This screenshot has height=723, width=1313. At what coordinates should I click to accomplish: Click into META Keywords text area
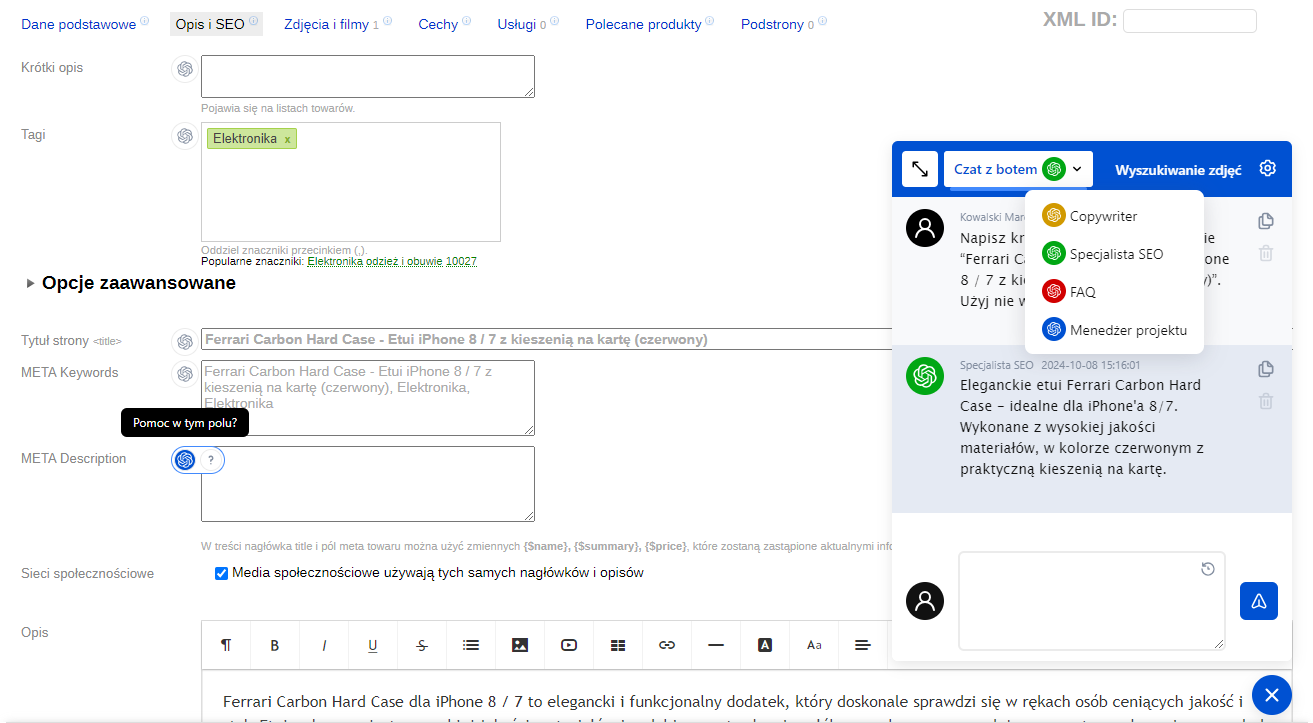pos(368,398)
